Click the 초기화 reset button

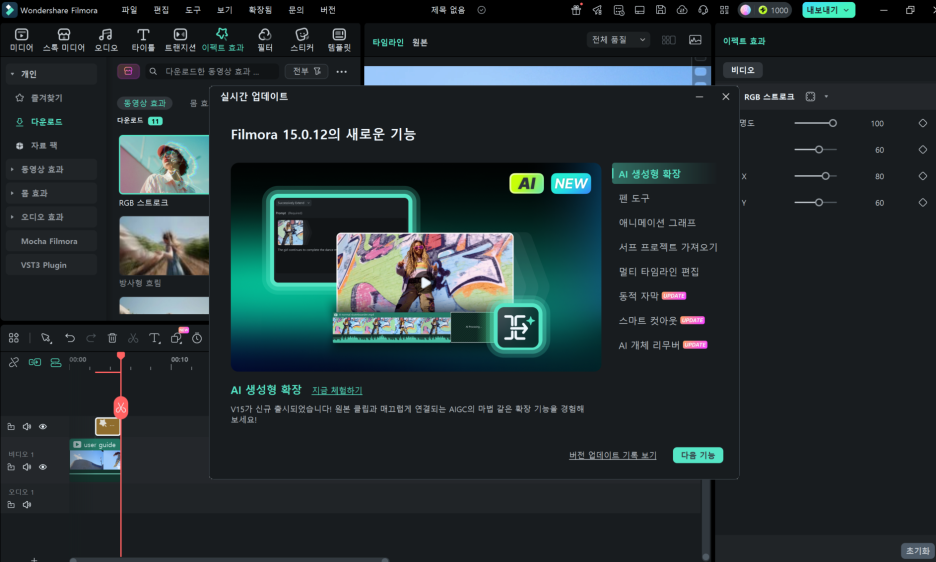click(917, 551)
